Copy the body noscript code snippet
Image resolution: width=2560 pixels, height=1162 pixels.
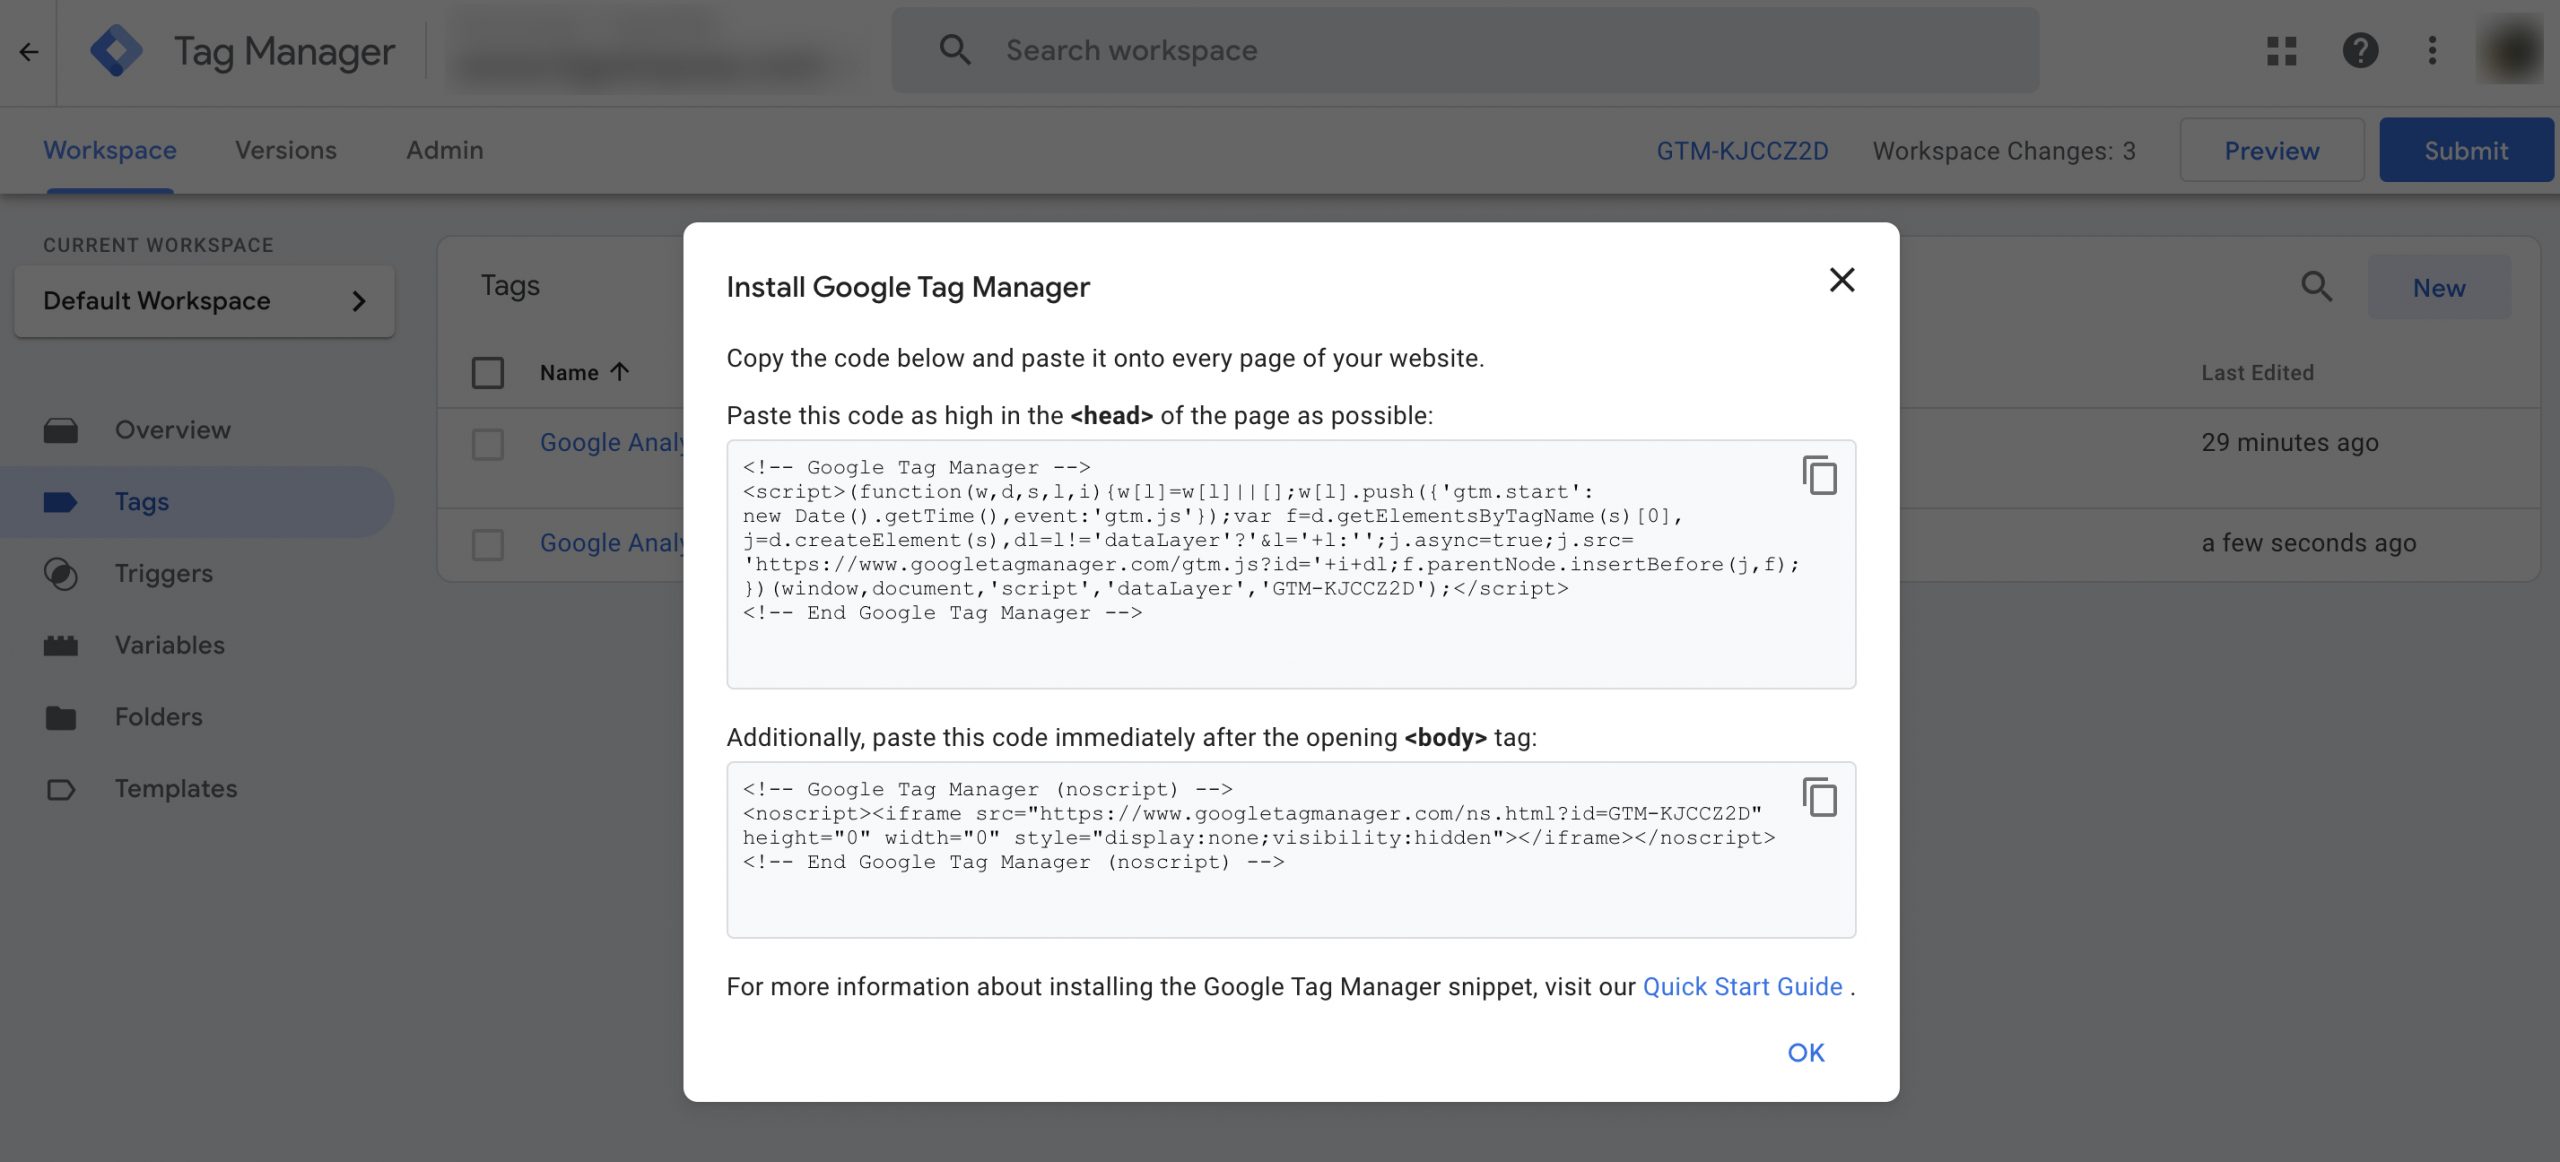tap(1820, 797)
